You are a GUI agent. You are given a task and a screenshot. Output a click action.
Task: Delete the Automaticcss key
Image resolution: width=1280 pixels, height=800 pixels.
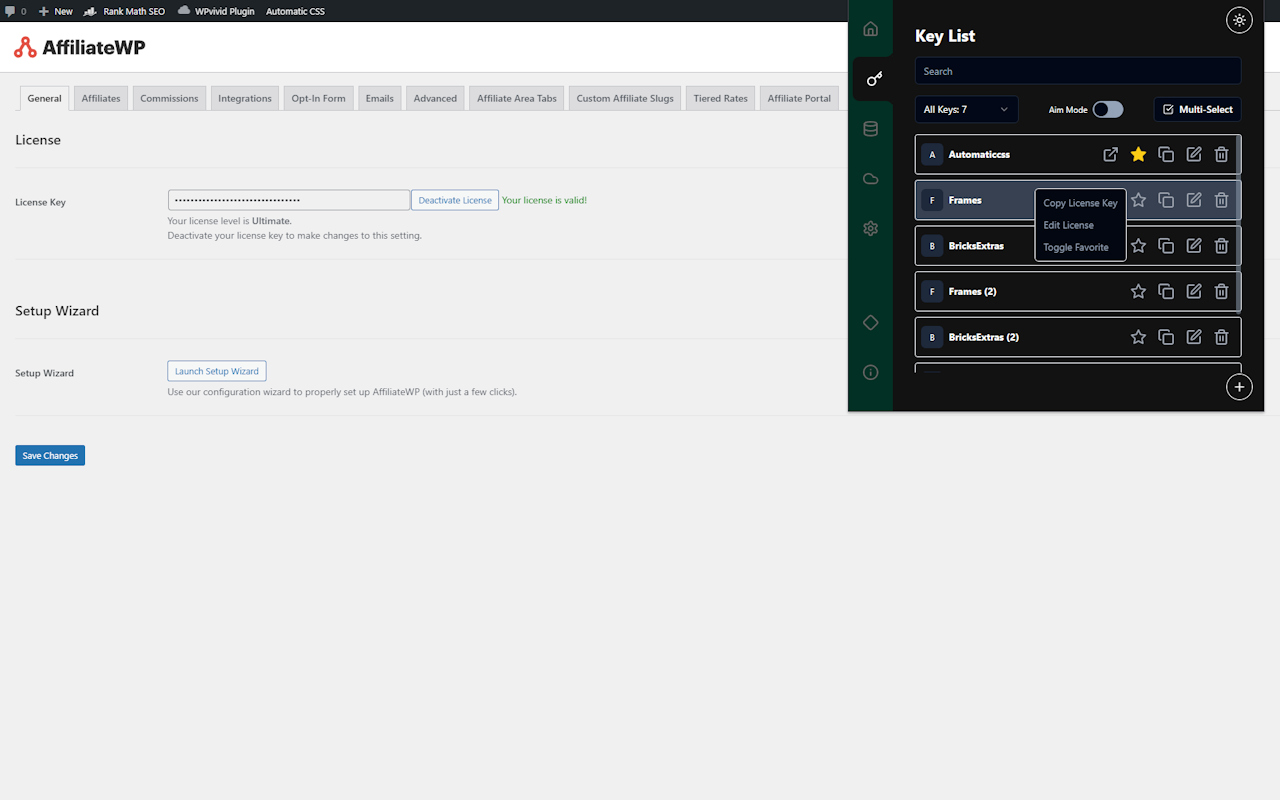pyautogui.click(x=1221, y=154)
